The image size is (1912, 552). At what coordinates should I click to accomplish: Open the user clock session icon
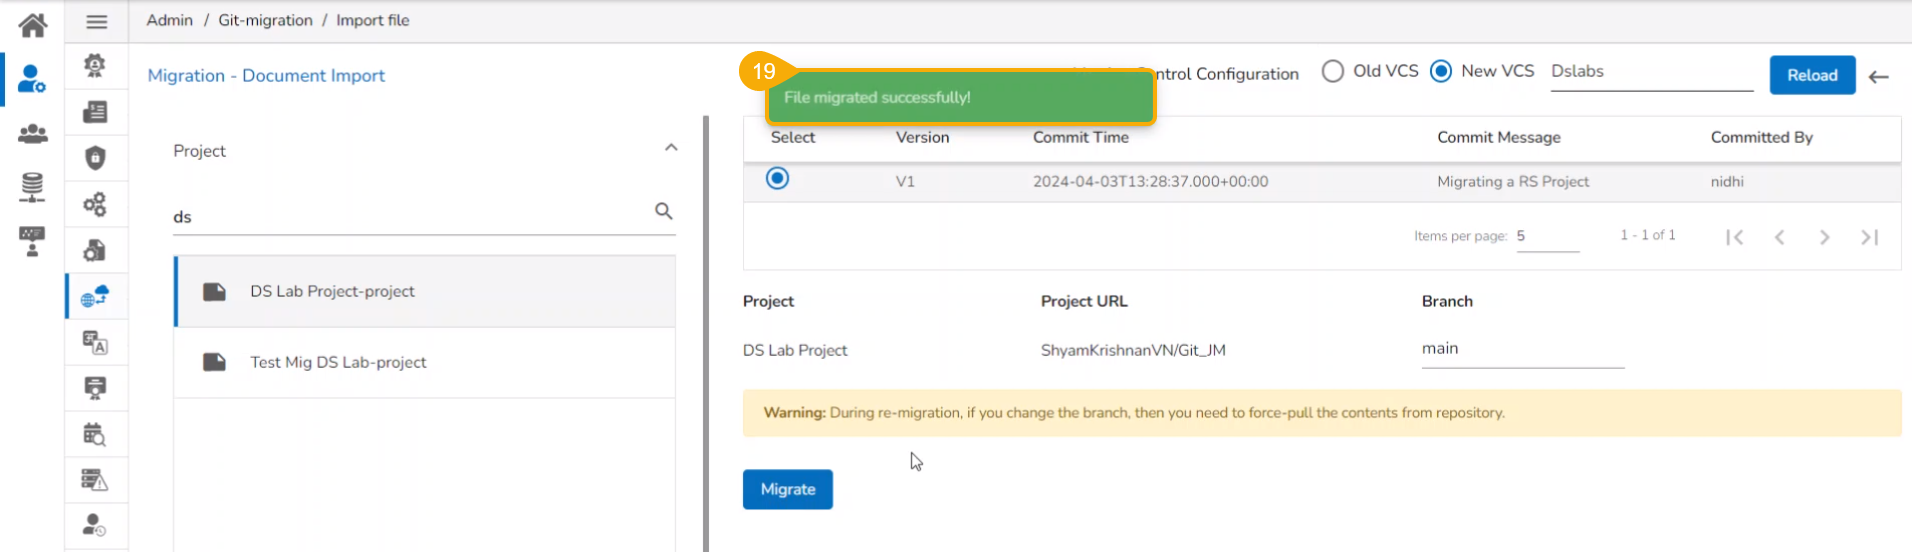click(95, 524)
